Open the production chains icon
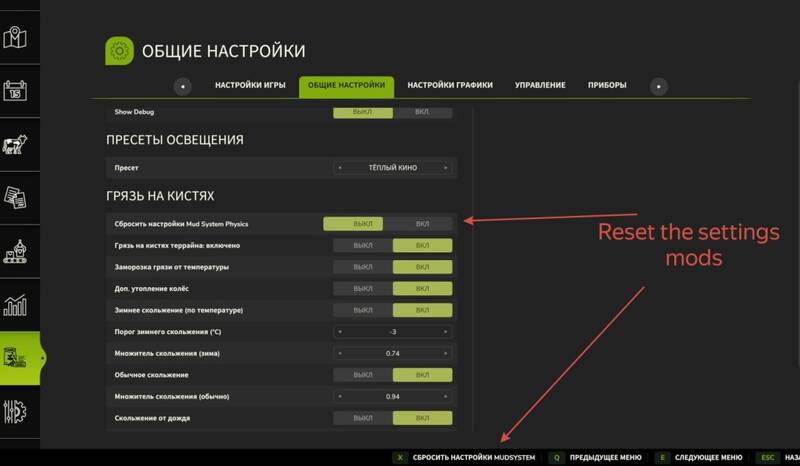 click(x=14, y=250)
